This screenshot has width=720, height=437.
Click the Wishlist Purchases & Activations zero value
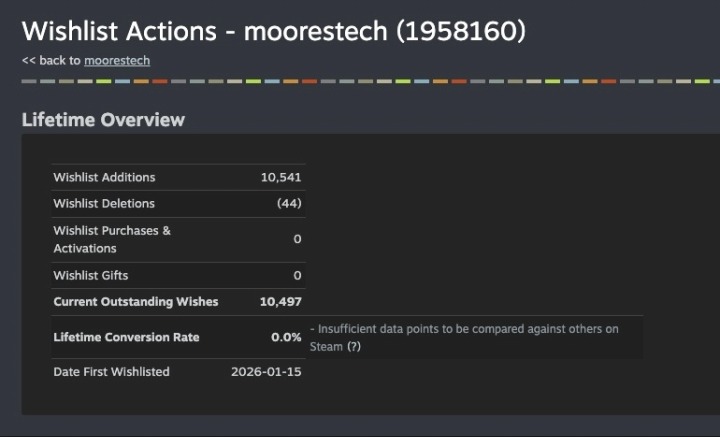click(x=297, y=240)
